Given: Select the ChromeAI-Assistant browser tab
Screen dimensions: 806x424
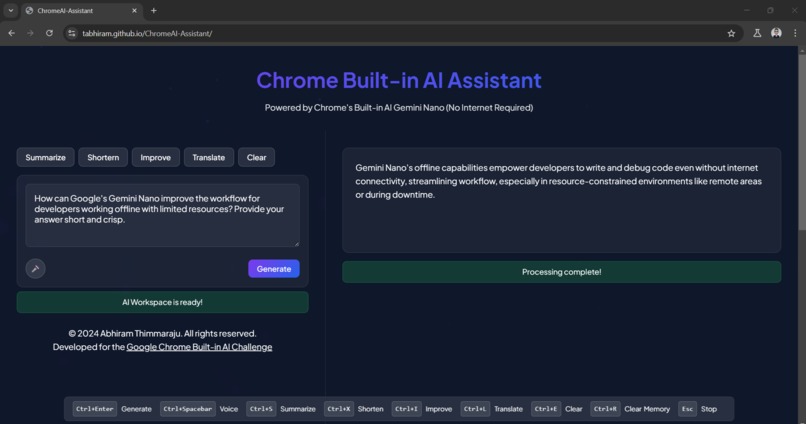Looking at the screenshot, I should 82,11.
